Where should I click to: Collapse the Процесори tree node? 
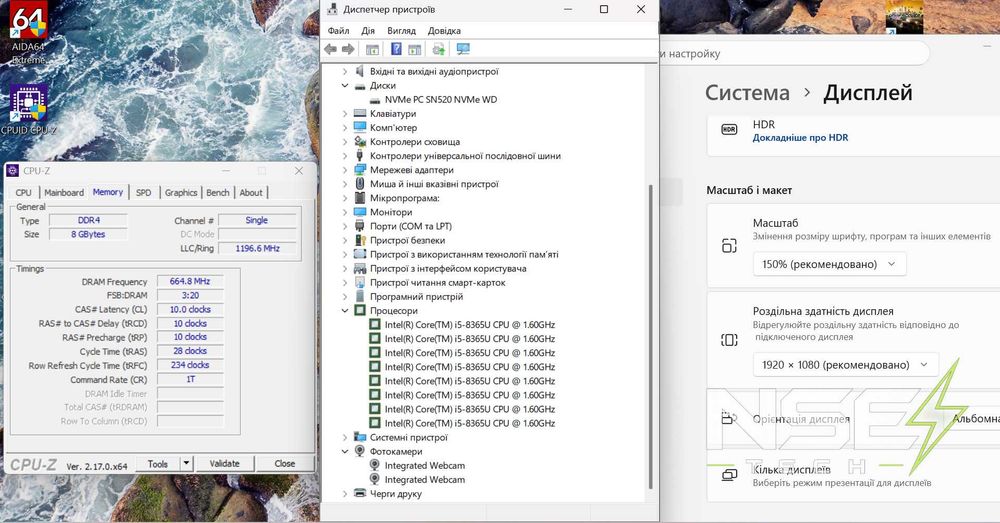[345, 311]
